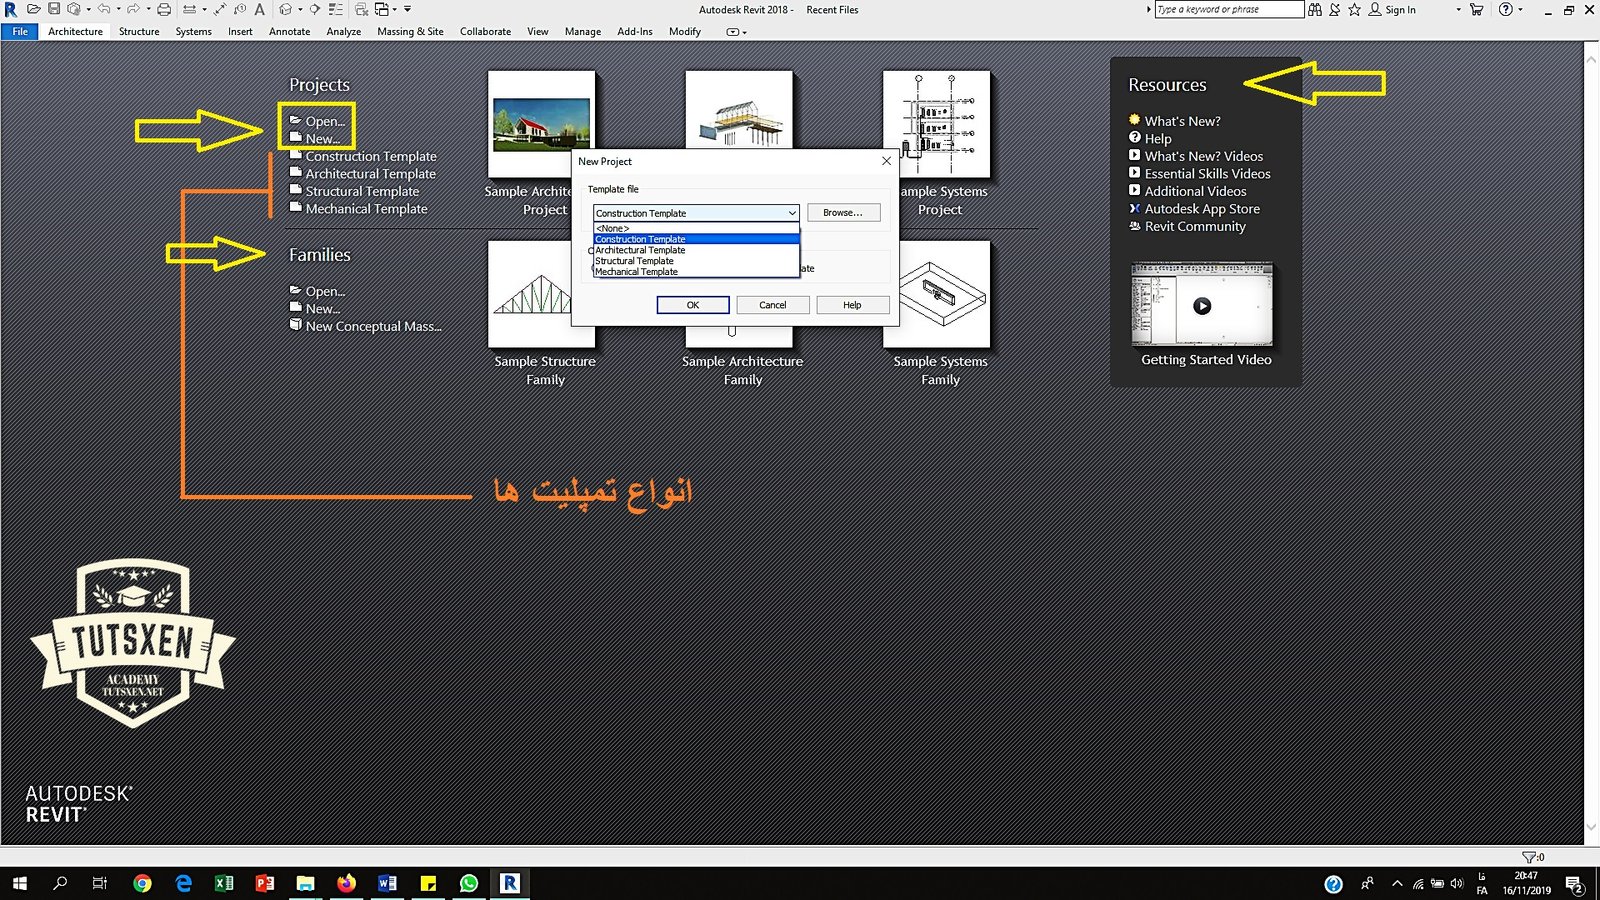Screen dimensions: 1600x900
Task: Open the File menu tab
Action: coord(20,31)
